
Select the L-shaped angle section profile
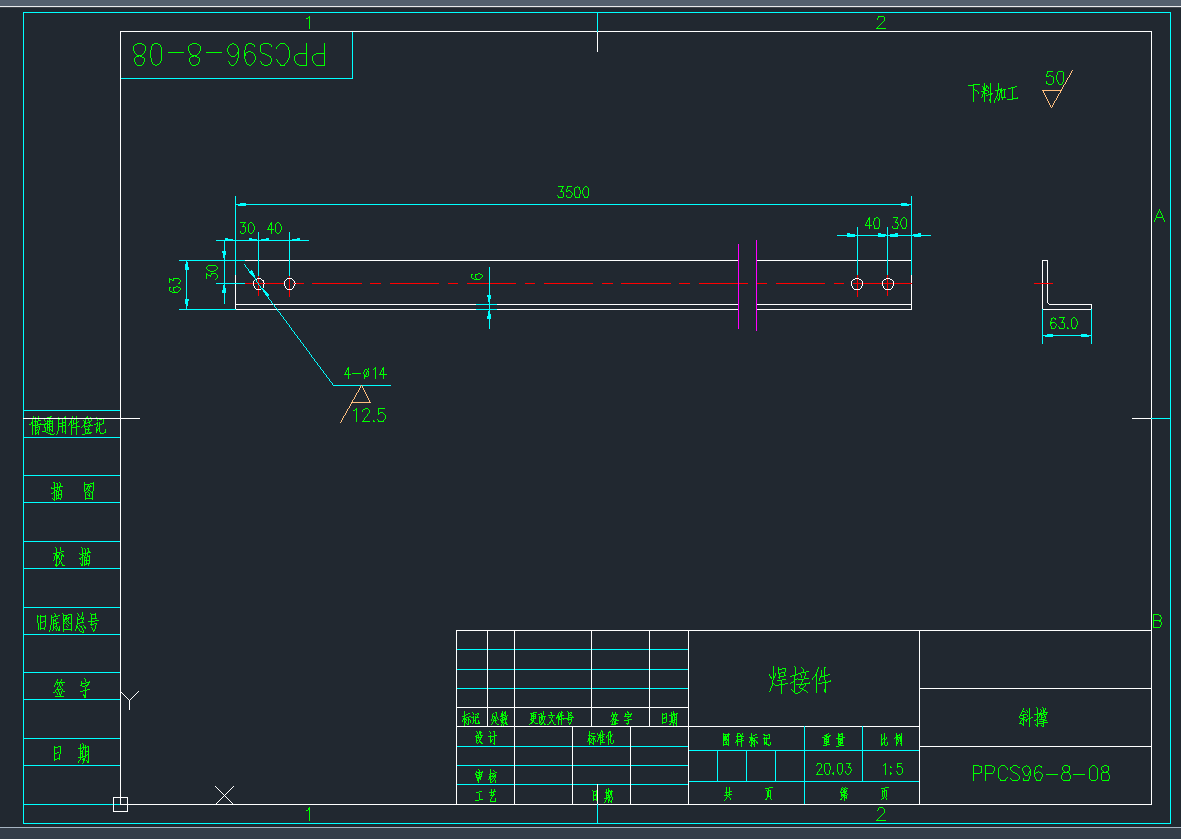click(1067, 285)
